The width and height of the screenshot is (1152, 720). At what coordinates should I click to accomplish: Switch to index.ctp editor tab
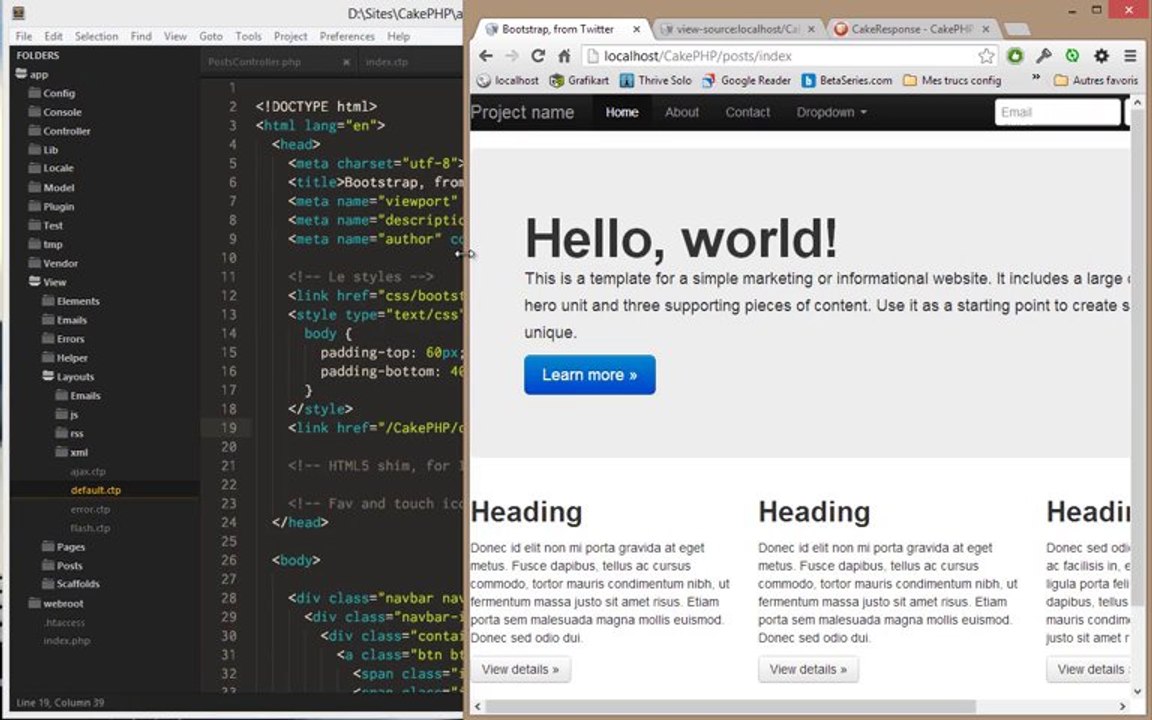(x=387, y=62)
